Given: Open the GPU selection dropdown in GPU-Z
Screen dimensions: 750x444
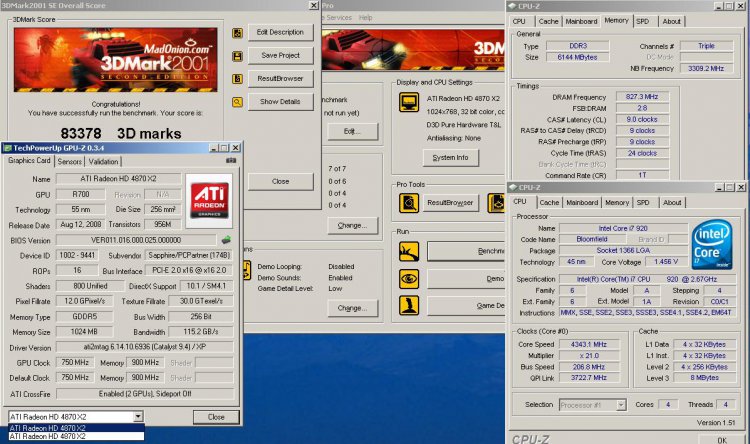Looking at the screenshot, I should click(x=138, y=417).
